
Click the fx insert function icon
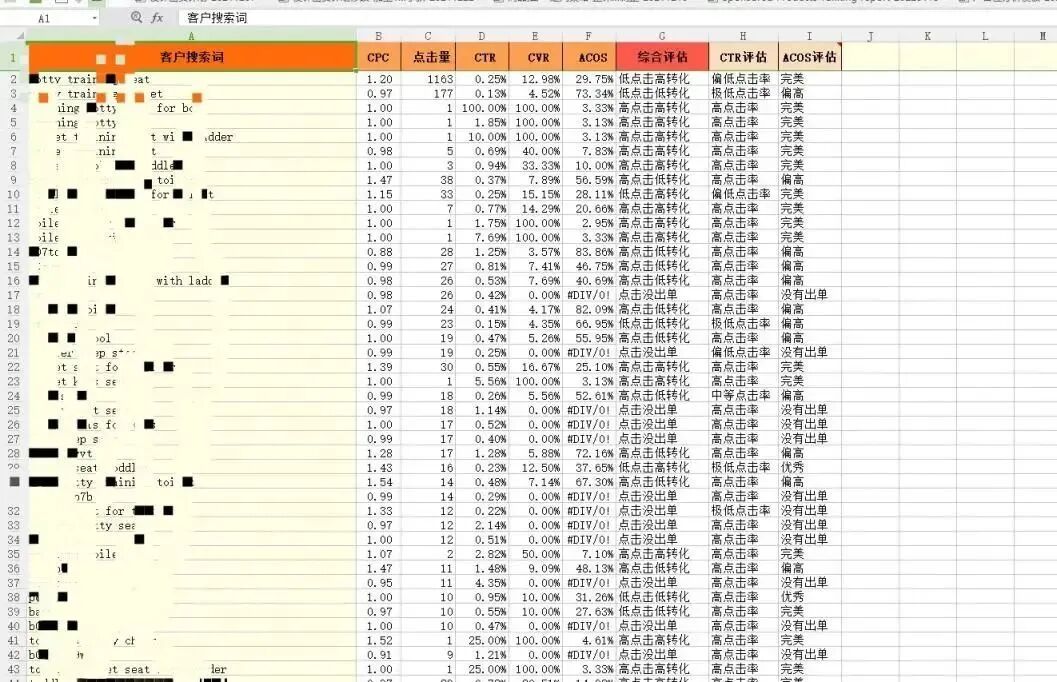tap(157, 18)
